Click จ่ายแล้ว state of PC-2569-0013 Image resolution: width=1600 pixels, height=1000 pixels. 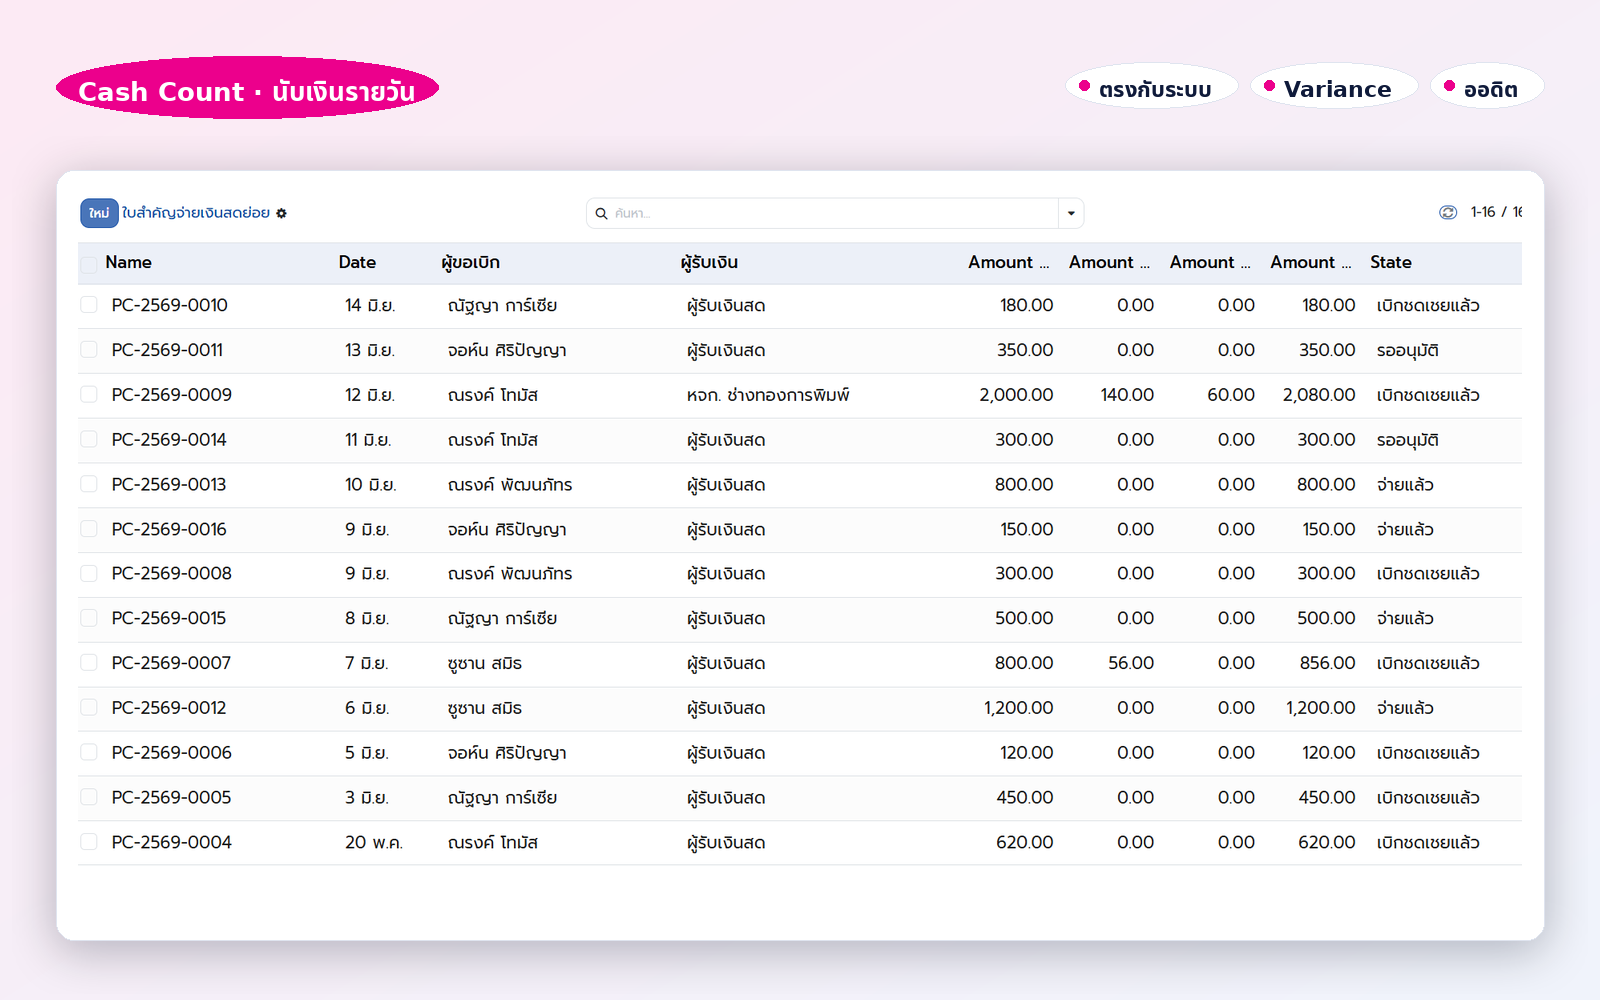pyautogui.click(x=1405, y=484)
